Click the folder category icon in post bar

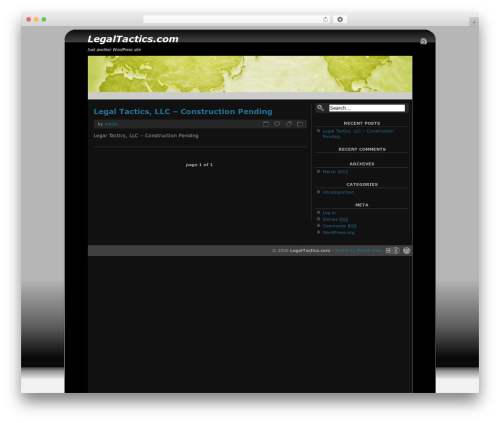[x=300, y=124]
